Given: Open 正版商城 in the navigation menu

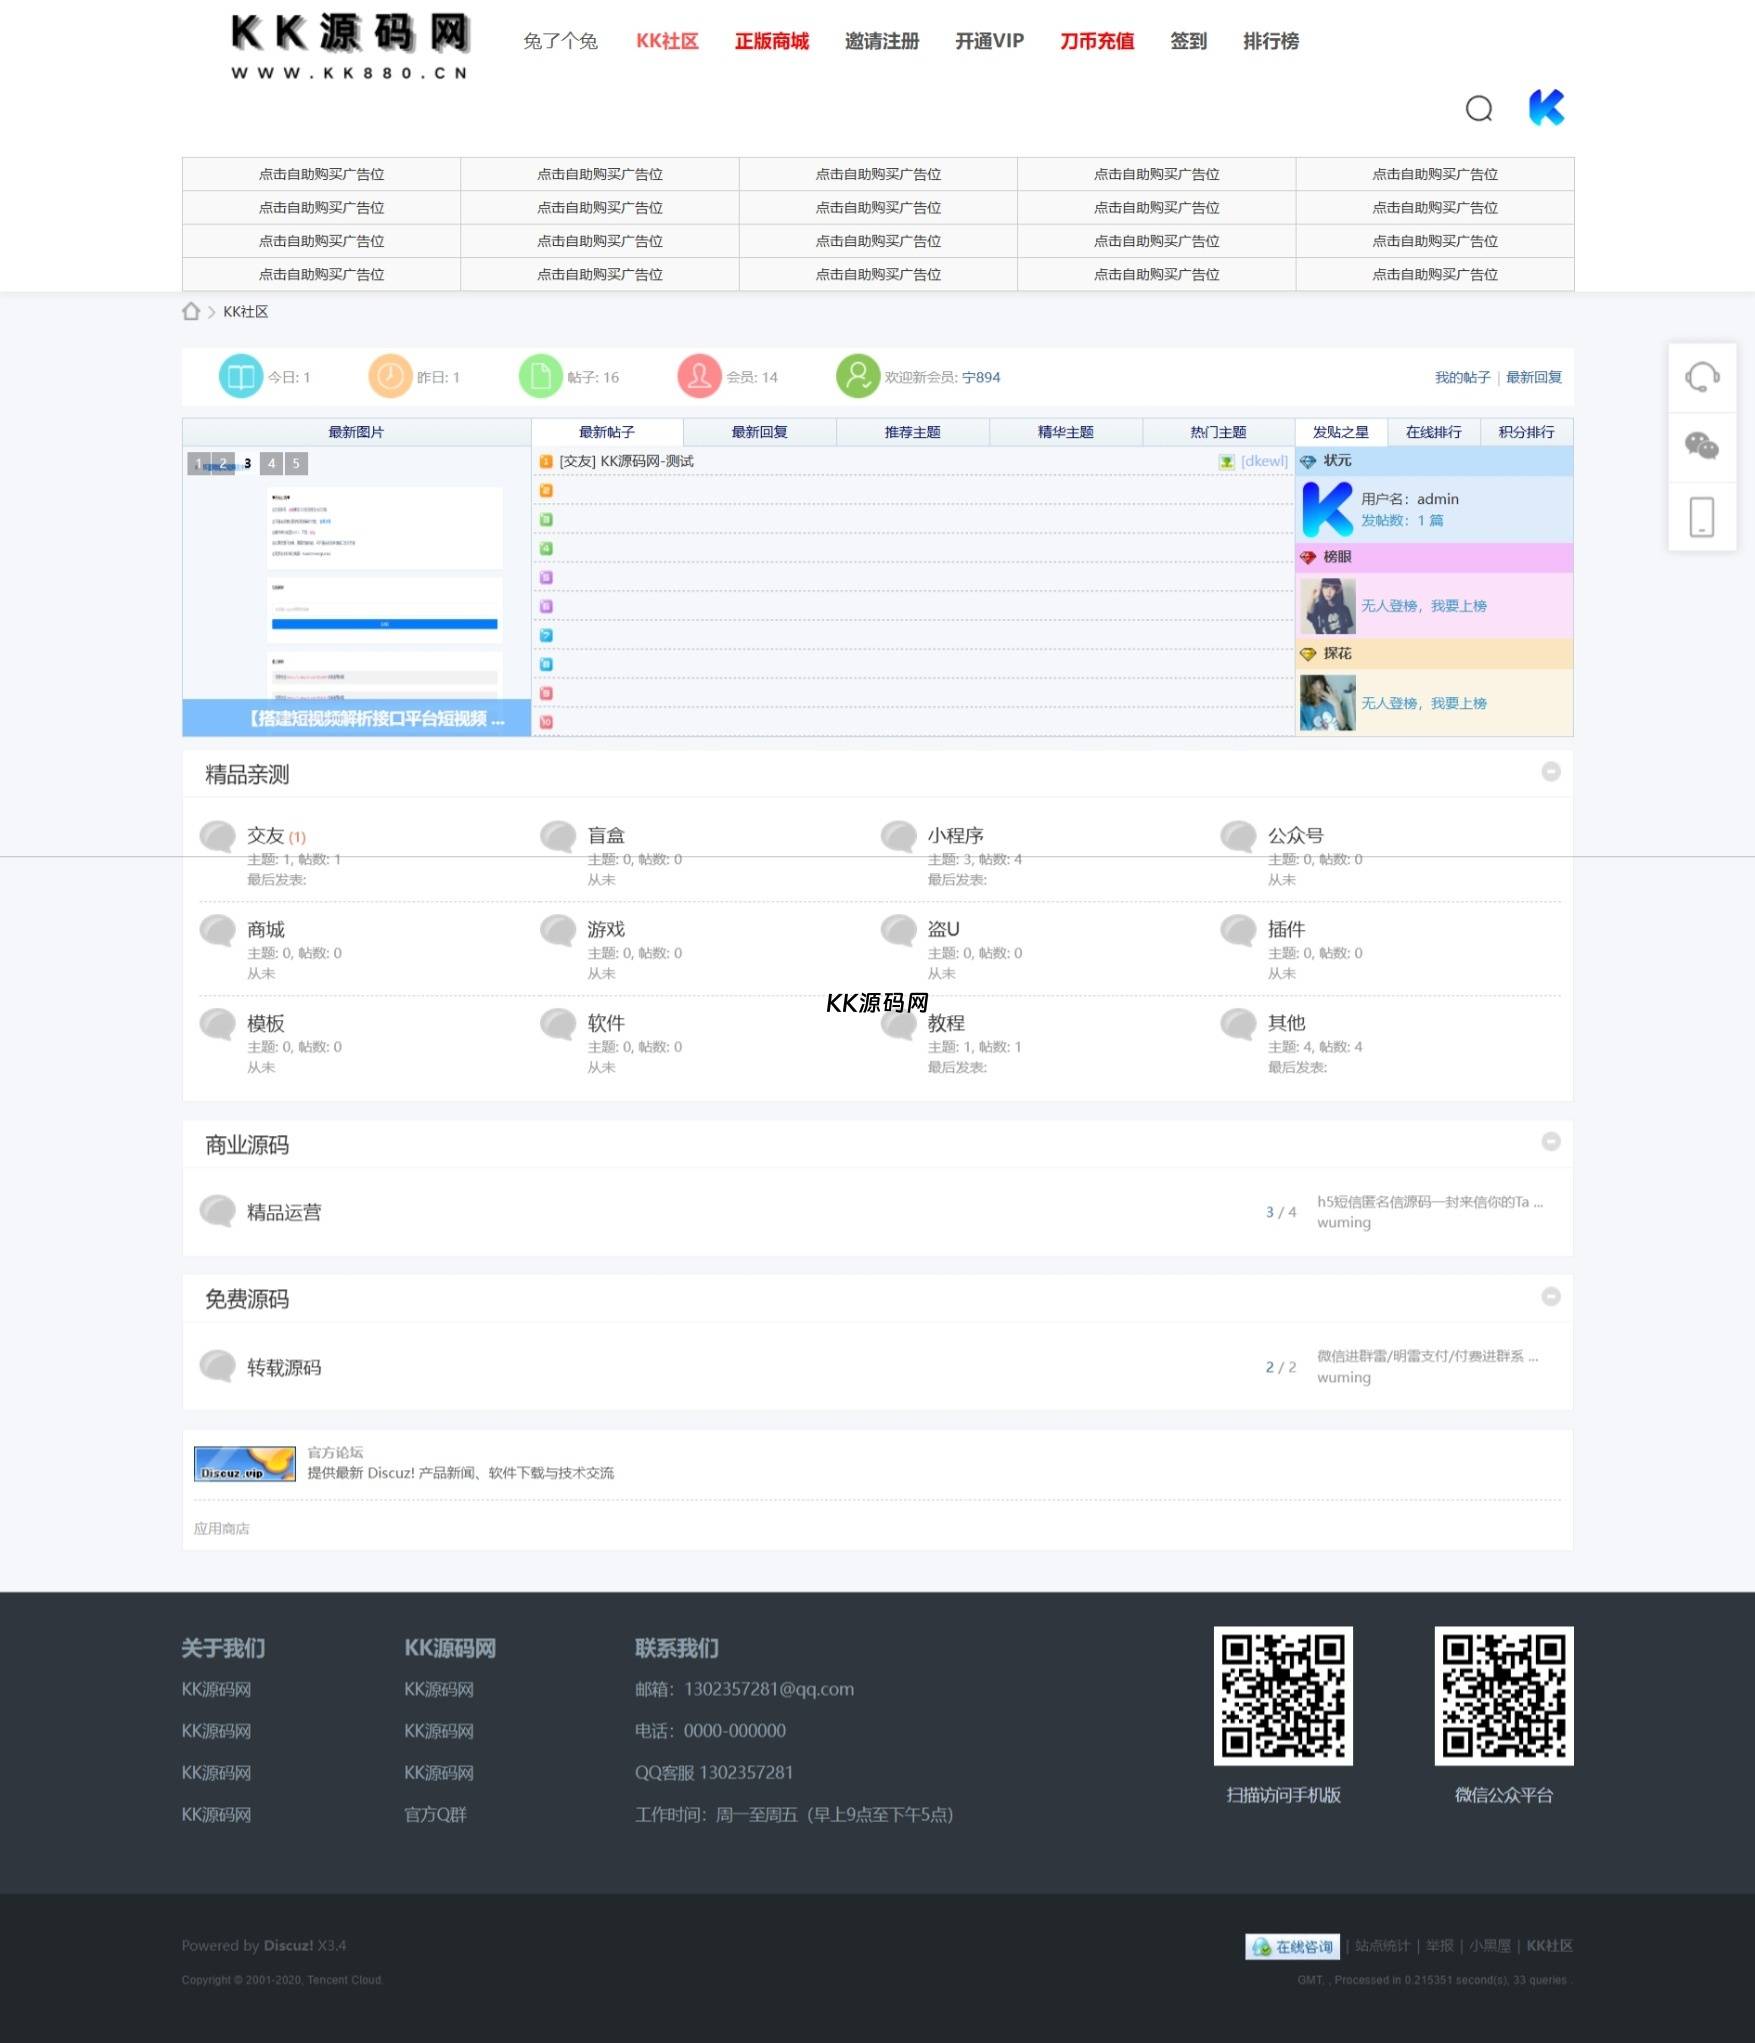Looking at the screenshot, I should tap(771, 41).
